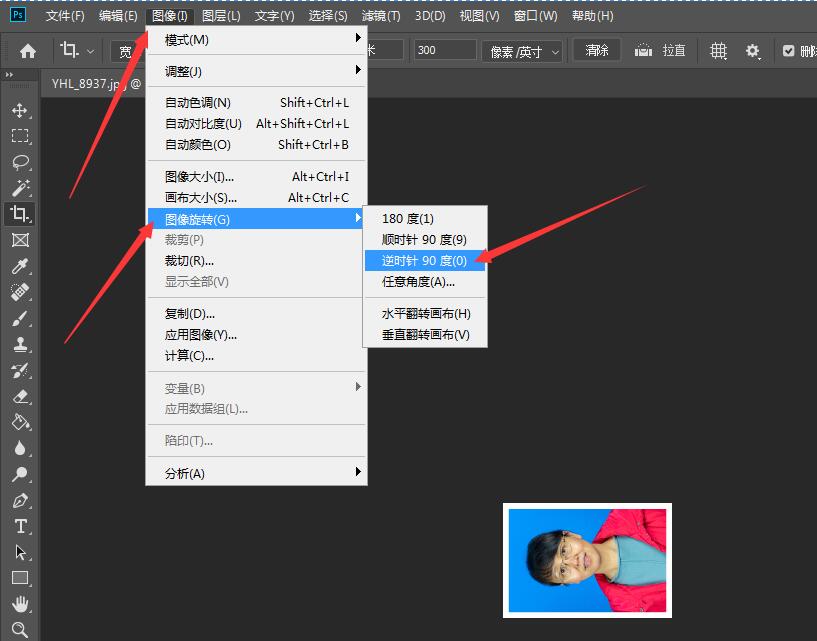
Task: Select the Spot Healing Brush tool
Action: (20, 292)
